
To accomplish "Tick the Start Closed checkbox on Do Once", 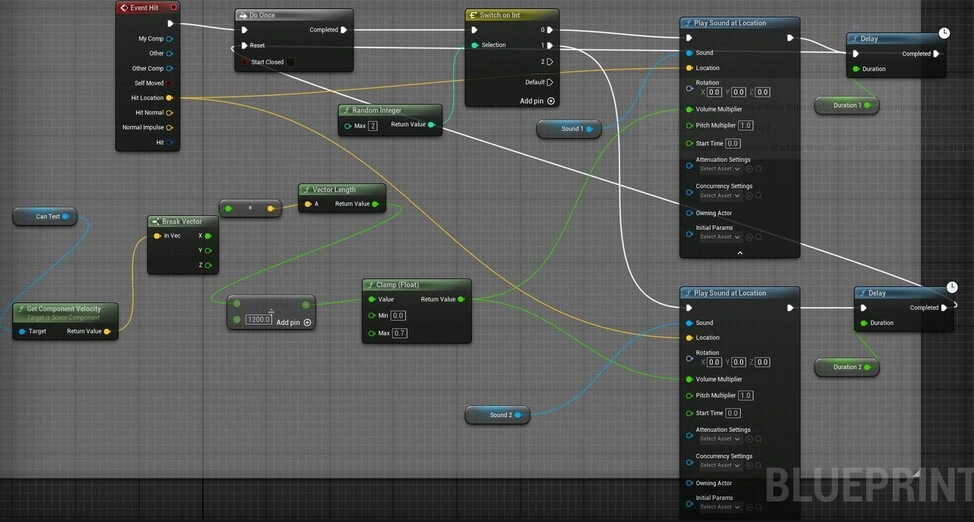I will (x=290, y=62).
